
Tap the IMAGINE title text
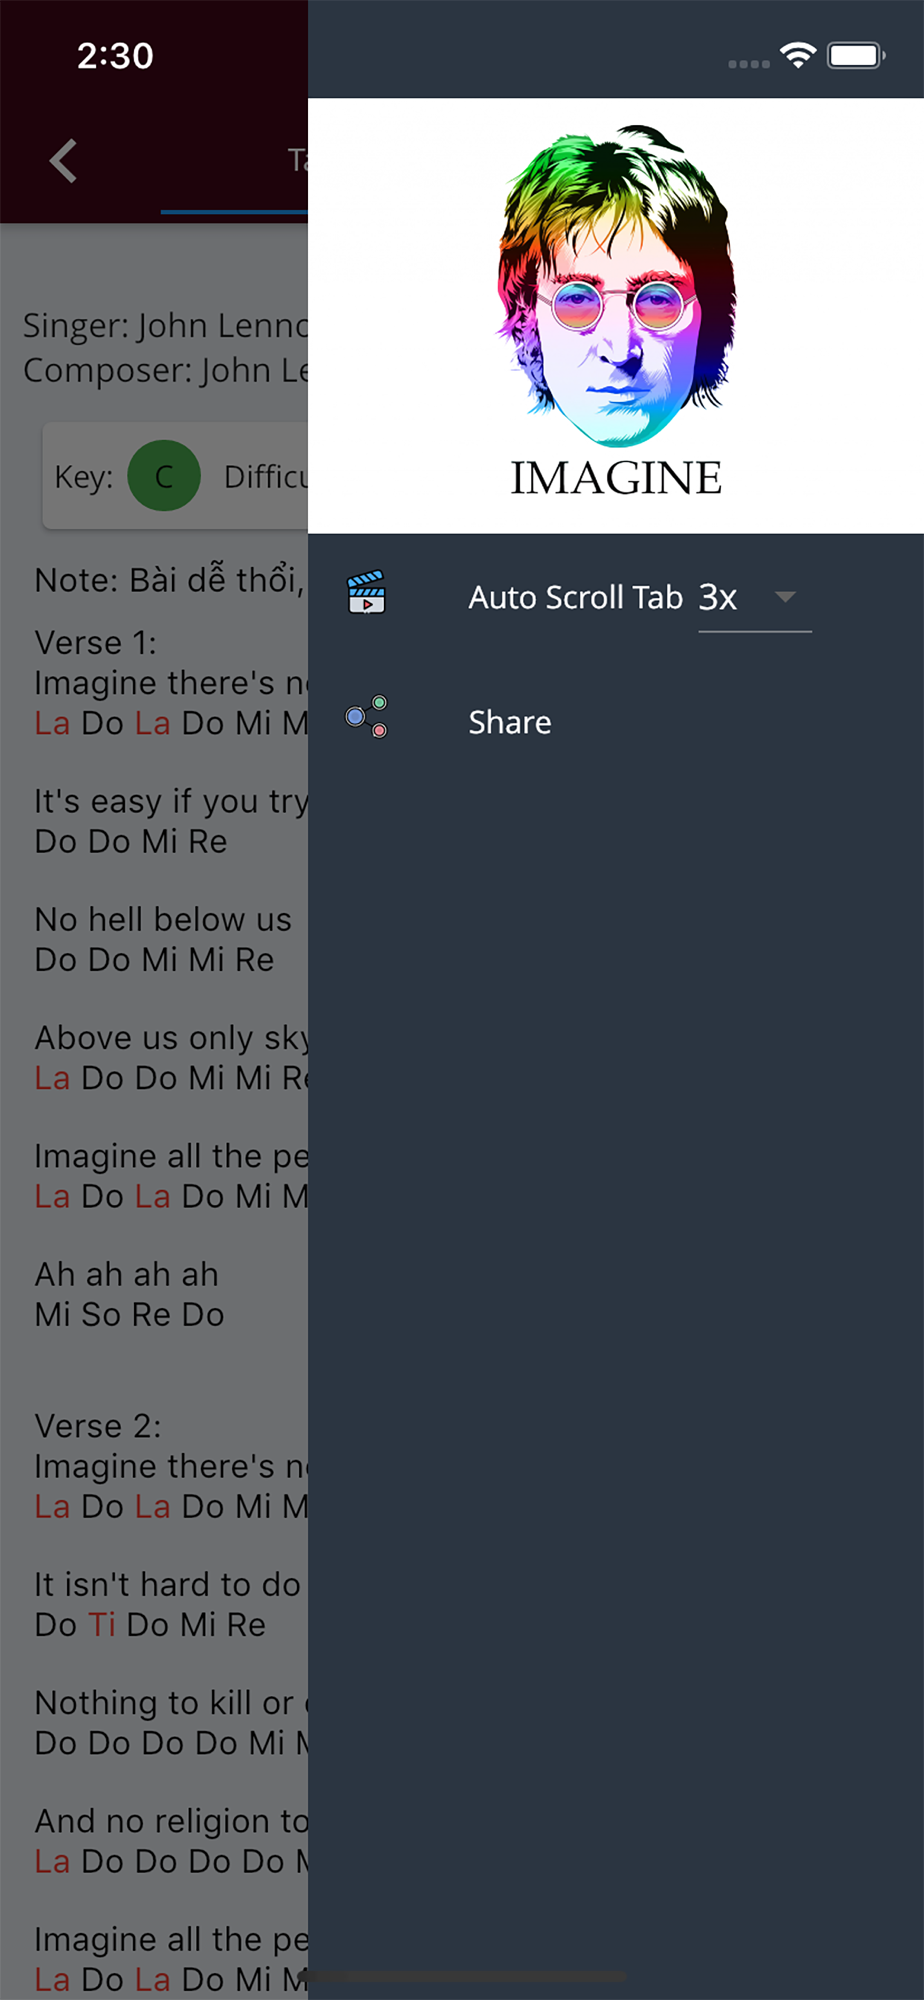click(x=616, y=478)
